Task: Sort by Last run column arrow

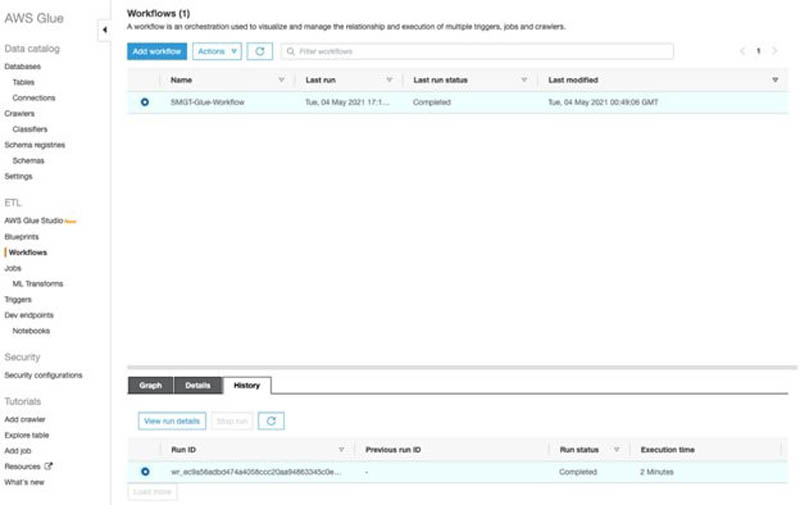Action: click(389, 80)
